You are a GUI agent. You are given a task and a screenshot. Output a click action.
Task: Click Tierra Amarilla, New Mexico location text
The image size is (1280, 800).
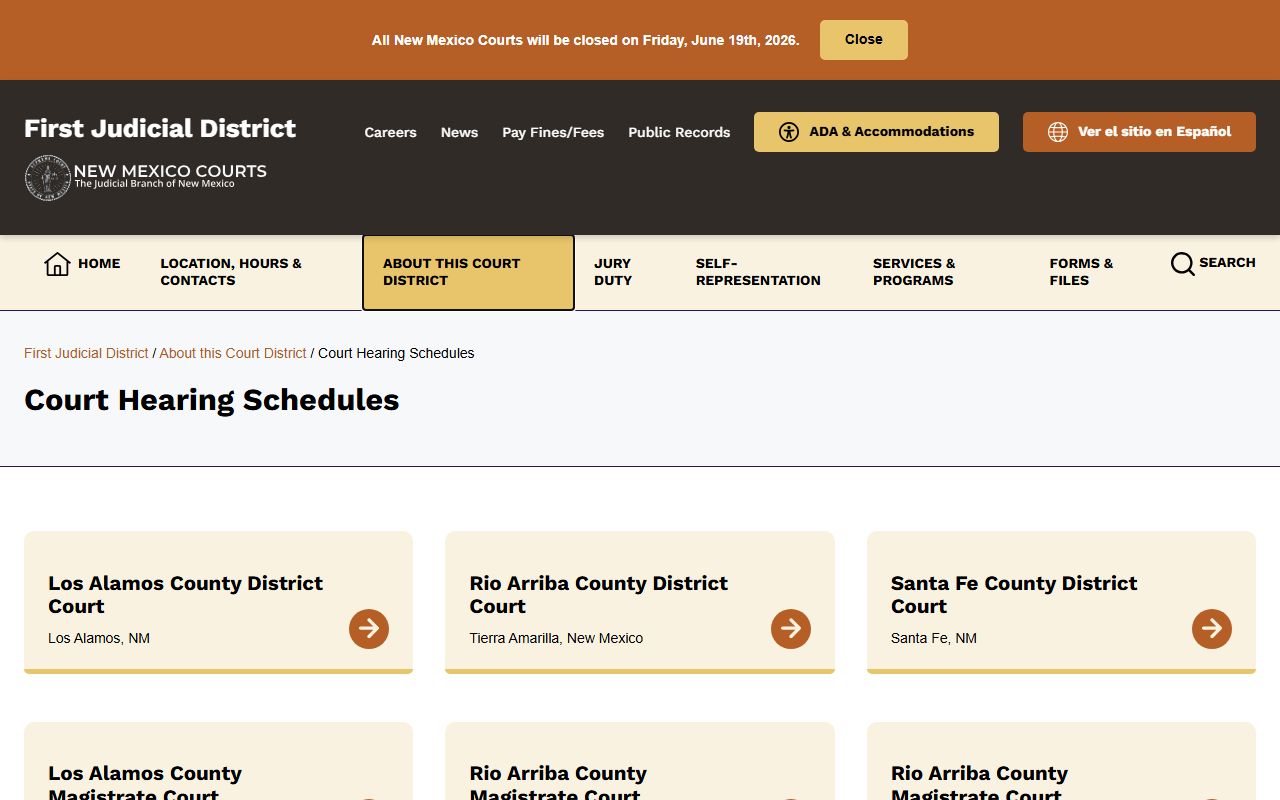point(556,638)
